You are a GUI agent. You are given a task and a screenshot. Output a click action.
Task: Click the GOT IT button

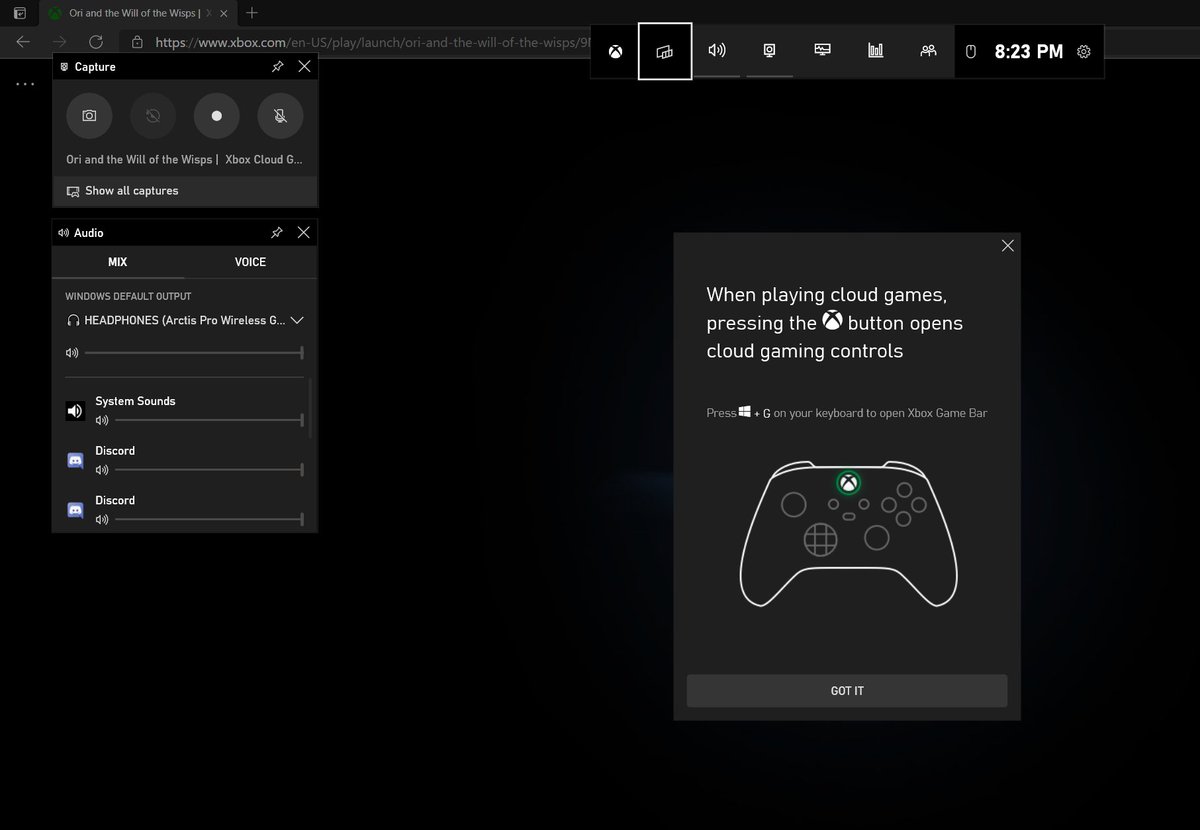tap(847, 691)
